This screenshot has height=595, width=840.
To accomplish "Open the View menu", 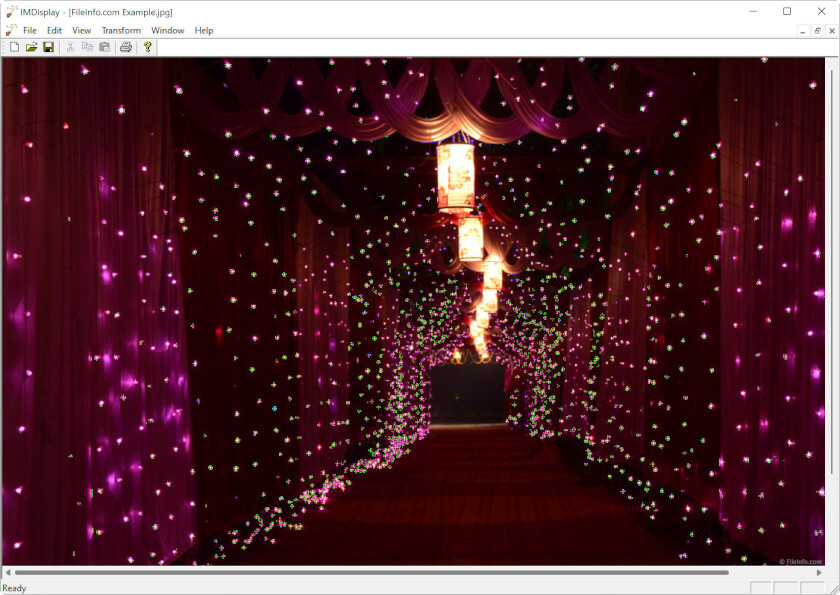I will pyautogui.click(x=81, y=30).
